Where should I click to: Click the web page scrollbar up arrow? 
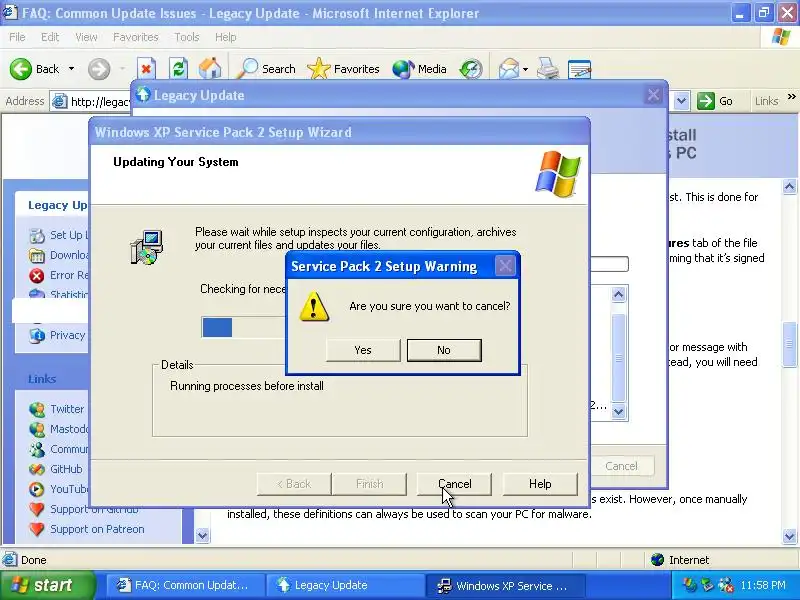[789, 187]
